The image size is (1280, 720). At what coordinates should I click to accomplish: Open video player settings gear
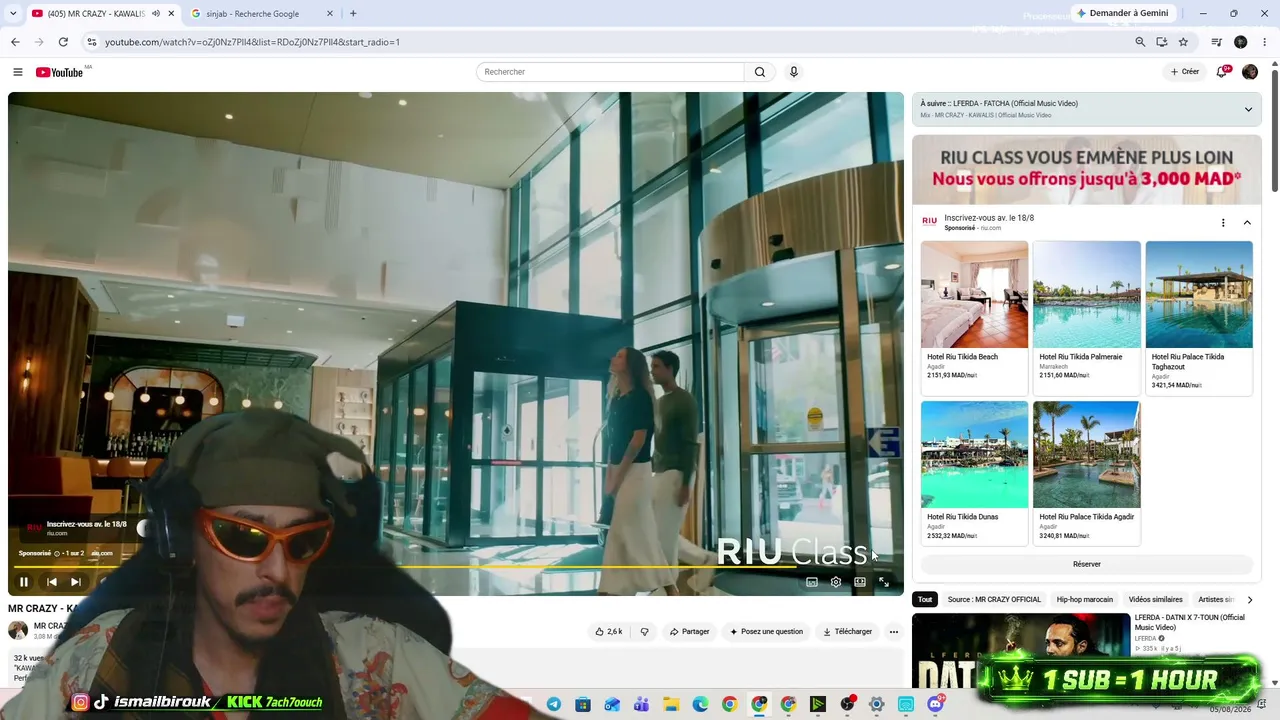click(836, 582)
